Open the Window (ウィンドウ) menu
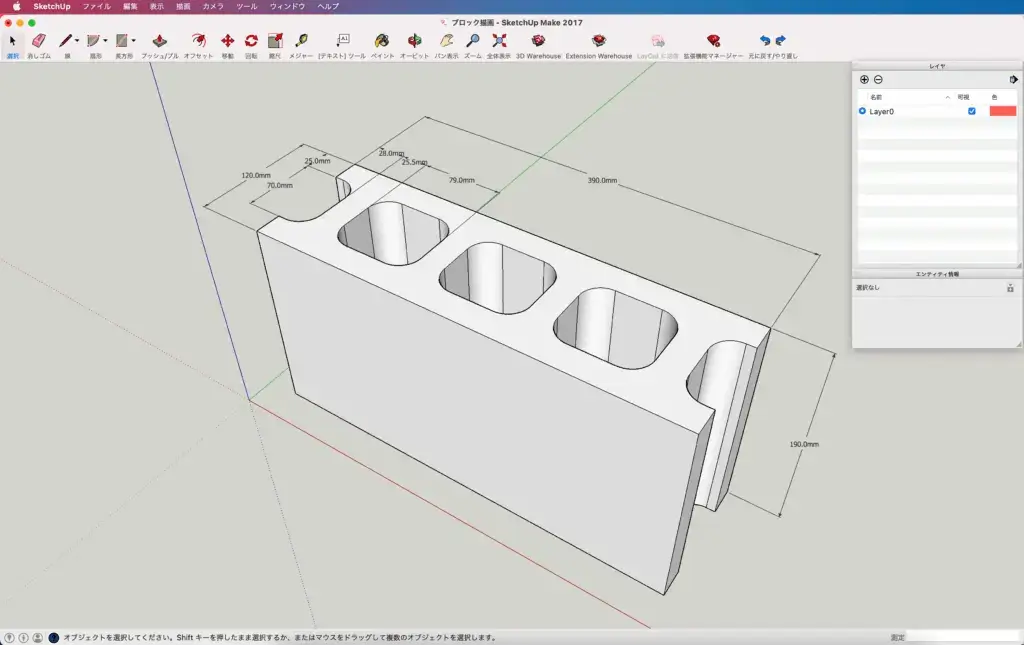This screenshot has width=1024, height=645. click(287, 7)
